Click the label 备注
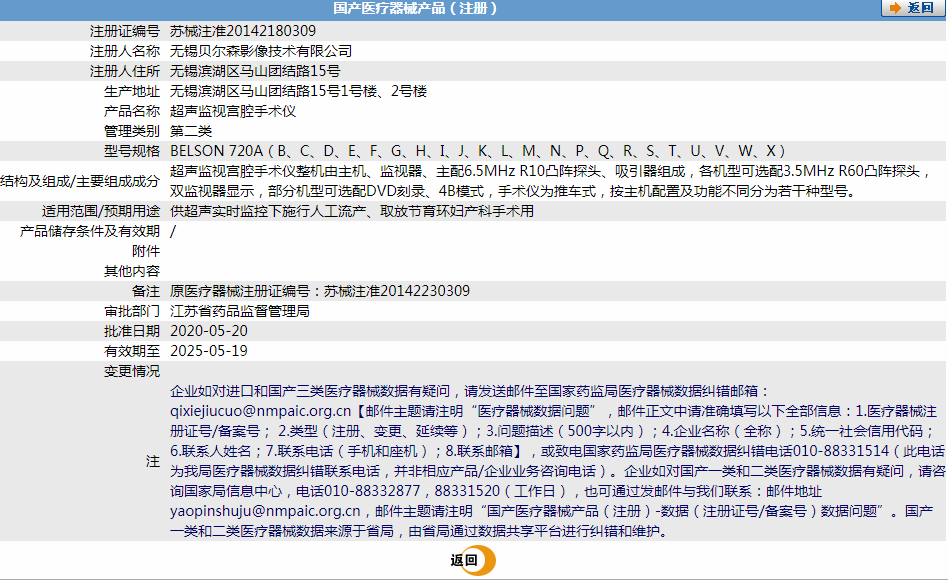This screenshot has height=580, width=948. coord(146,291)
